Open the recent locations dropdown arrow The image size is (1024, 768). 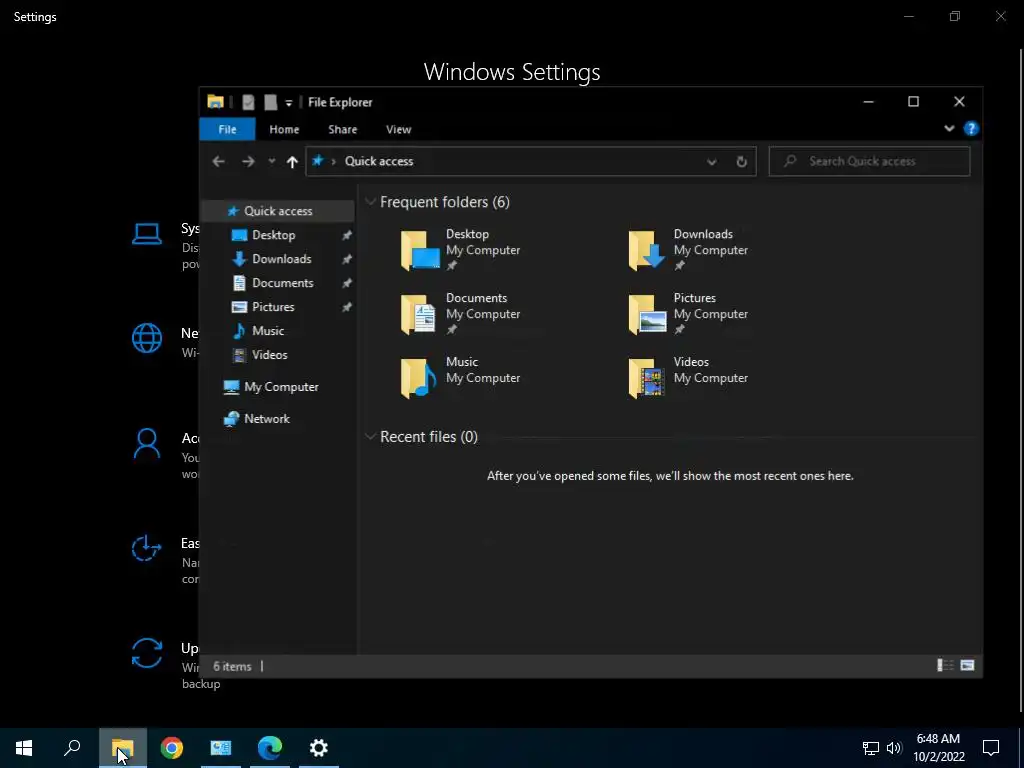272,161
